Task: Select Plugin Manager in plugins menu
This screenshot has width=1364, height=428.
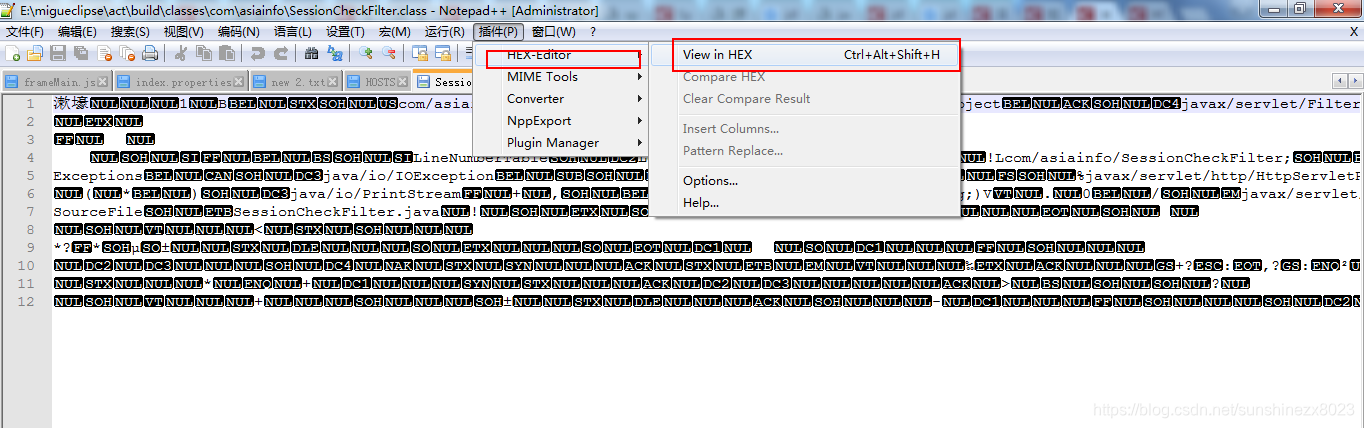Action: tap(562, 143)
